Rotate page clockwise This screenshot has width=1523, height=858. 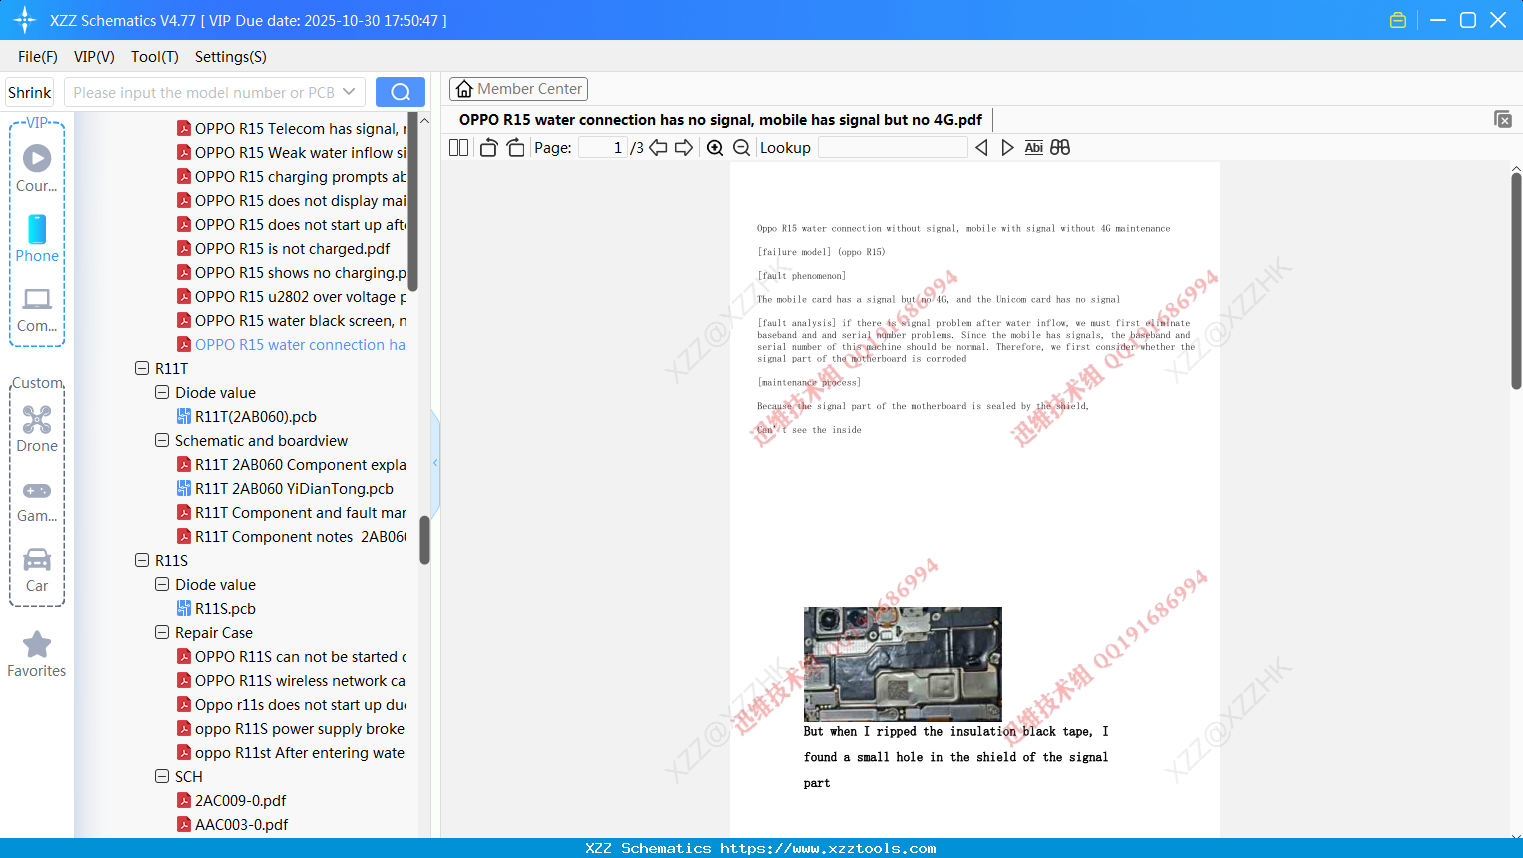515,148
